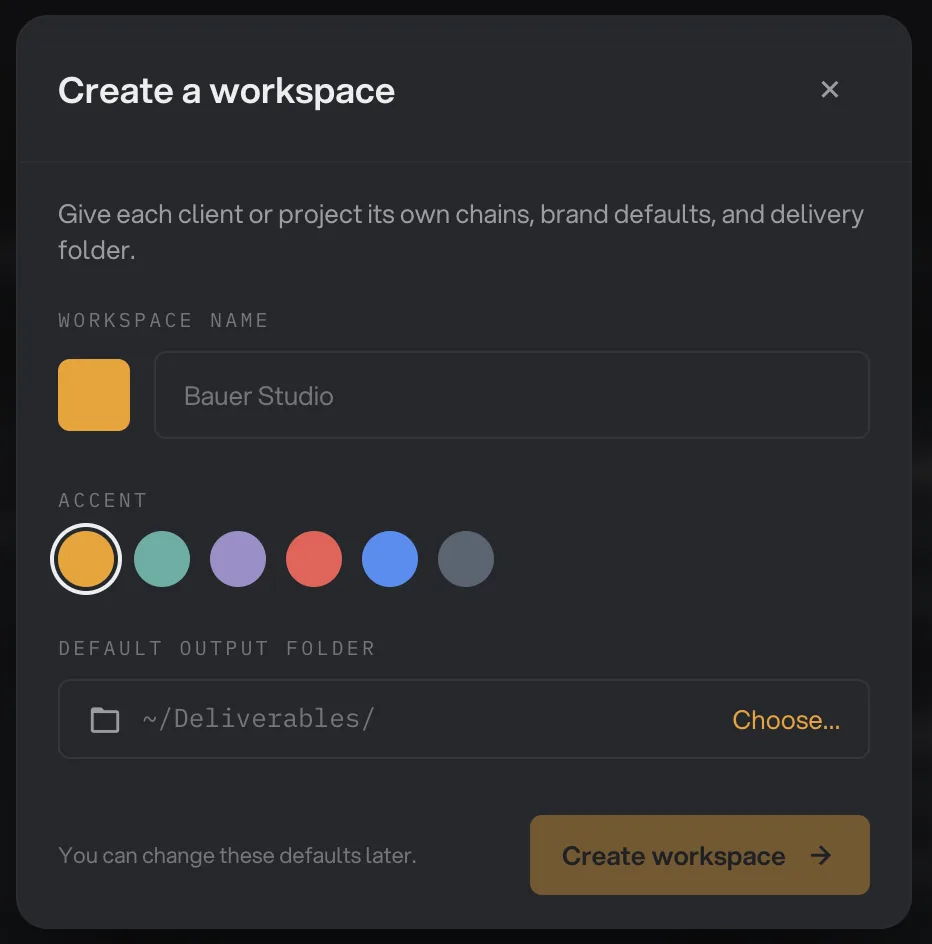Image resolution: width=932 pixels, height=944 pixels.
Task: Click the folder icon in output folder field
Action: coord(105,719)
